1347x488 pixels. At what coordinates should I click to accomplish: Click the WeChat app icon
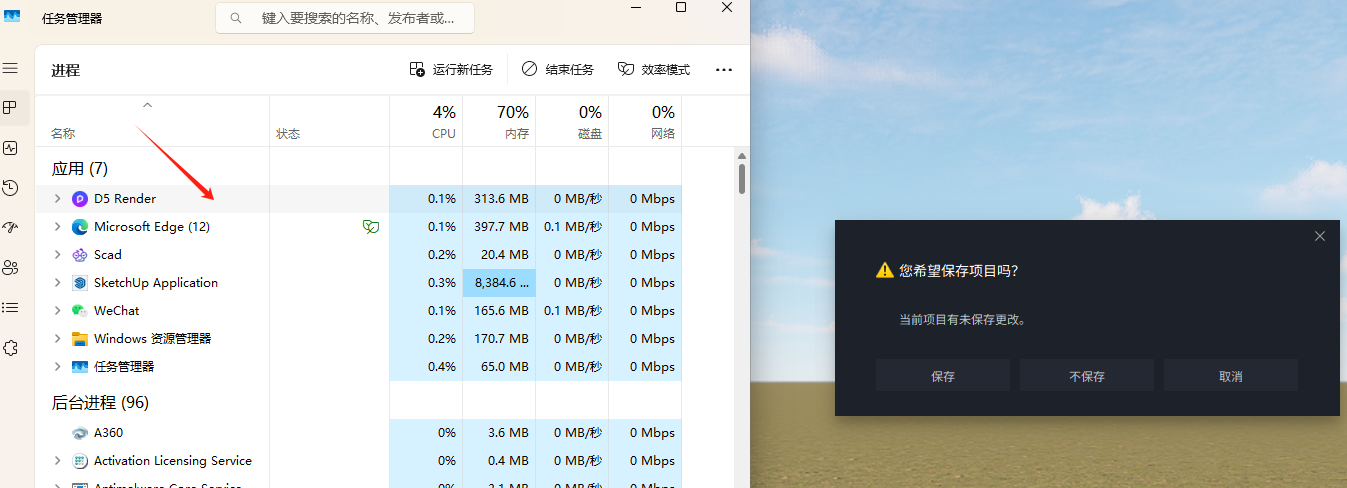coord(80,311)
